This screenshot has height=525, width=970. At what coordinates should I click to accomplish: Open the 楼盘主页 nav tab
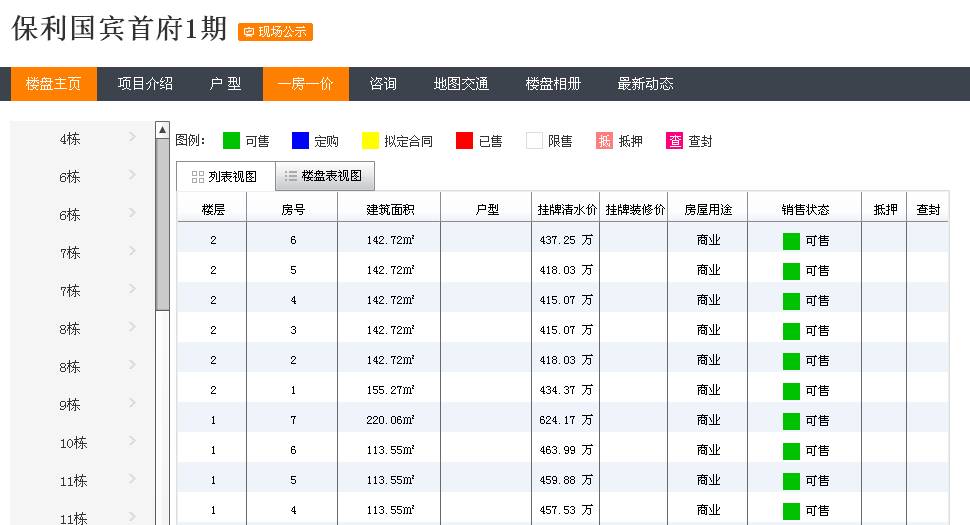pyautogui.click(x=53, y=83)
